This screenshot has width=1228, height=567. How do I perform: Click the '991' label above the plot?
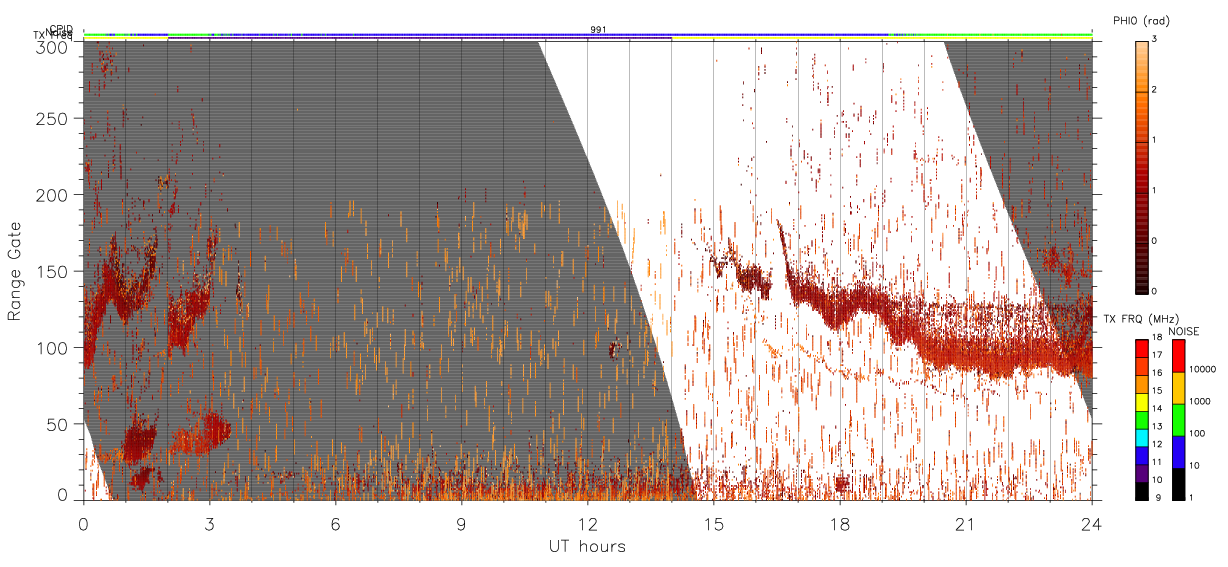599,30
